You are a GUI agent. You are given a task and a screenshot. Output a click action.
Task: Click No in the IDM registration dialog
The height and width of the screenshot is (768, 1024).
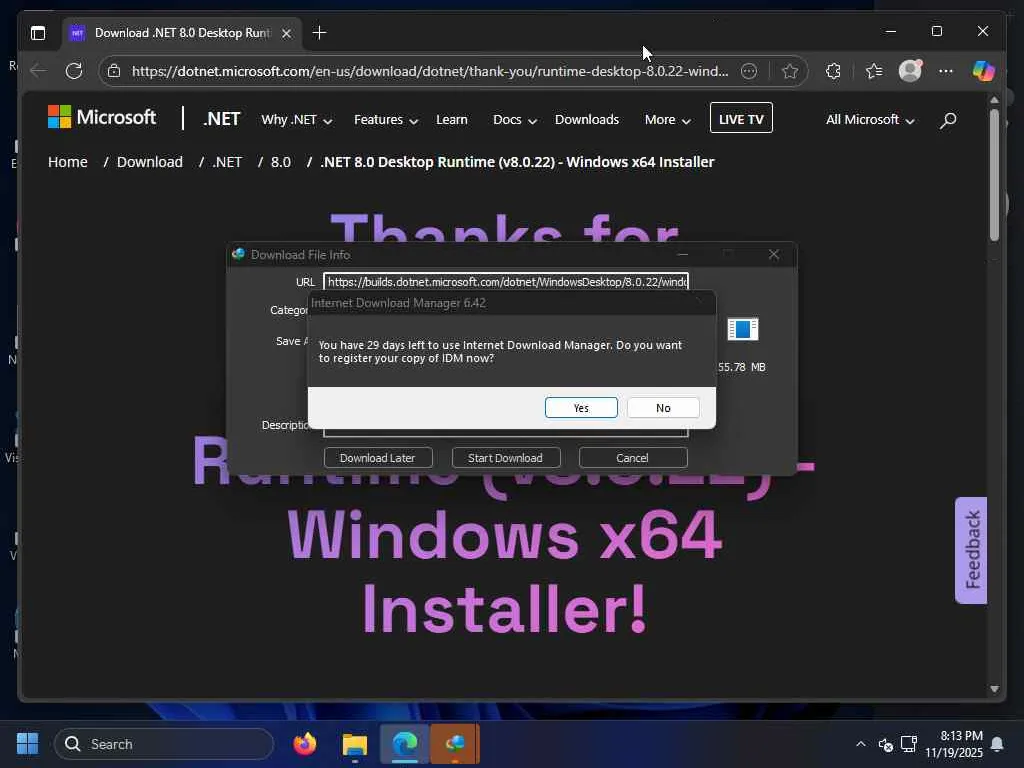point(663,408)
